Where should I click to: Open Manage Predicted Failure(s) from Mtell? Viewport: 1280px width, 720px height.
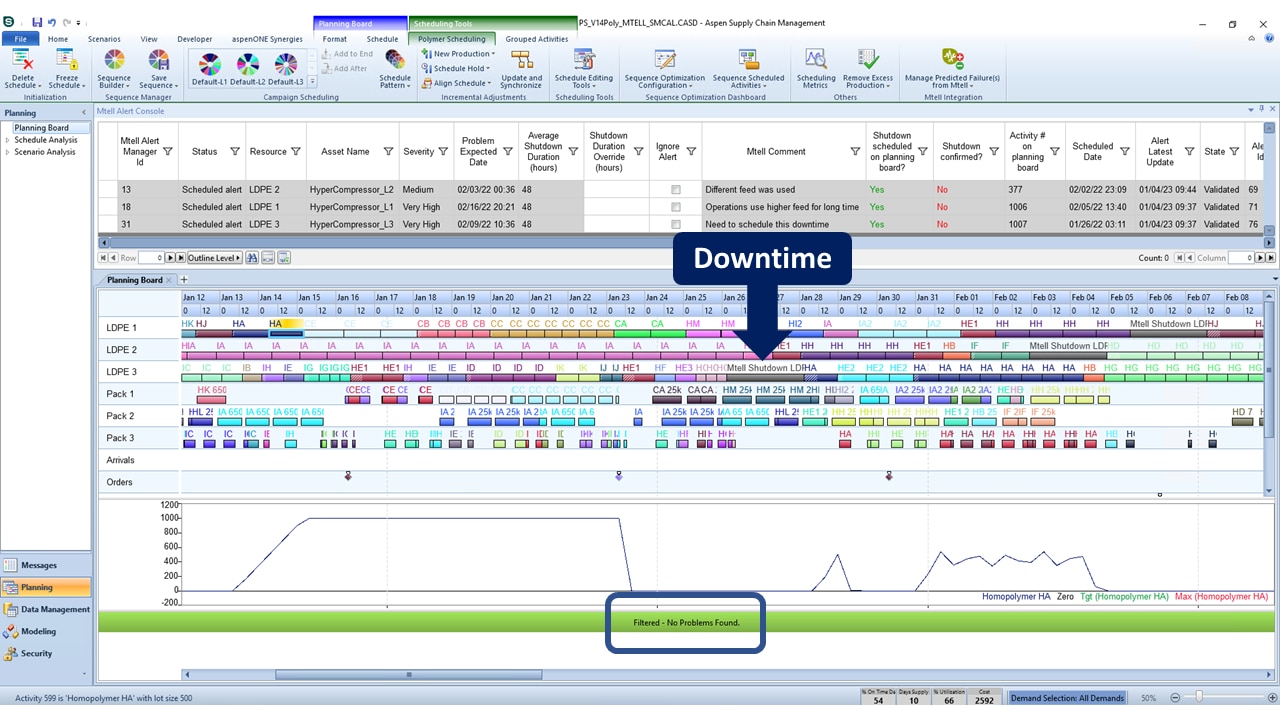[952, 68]
